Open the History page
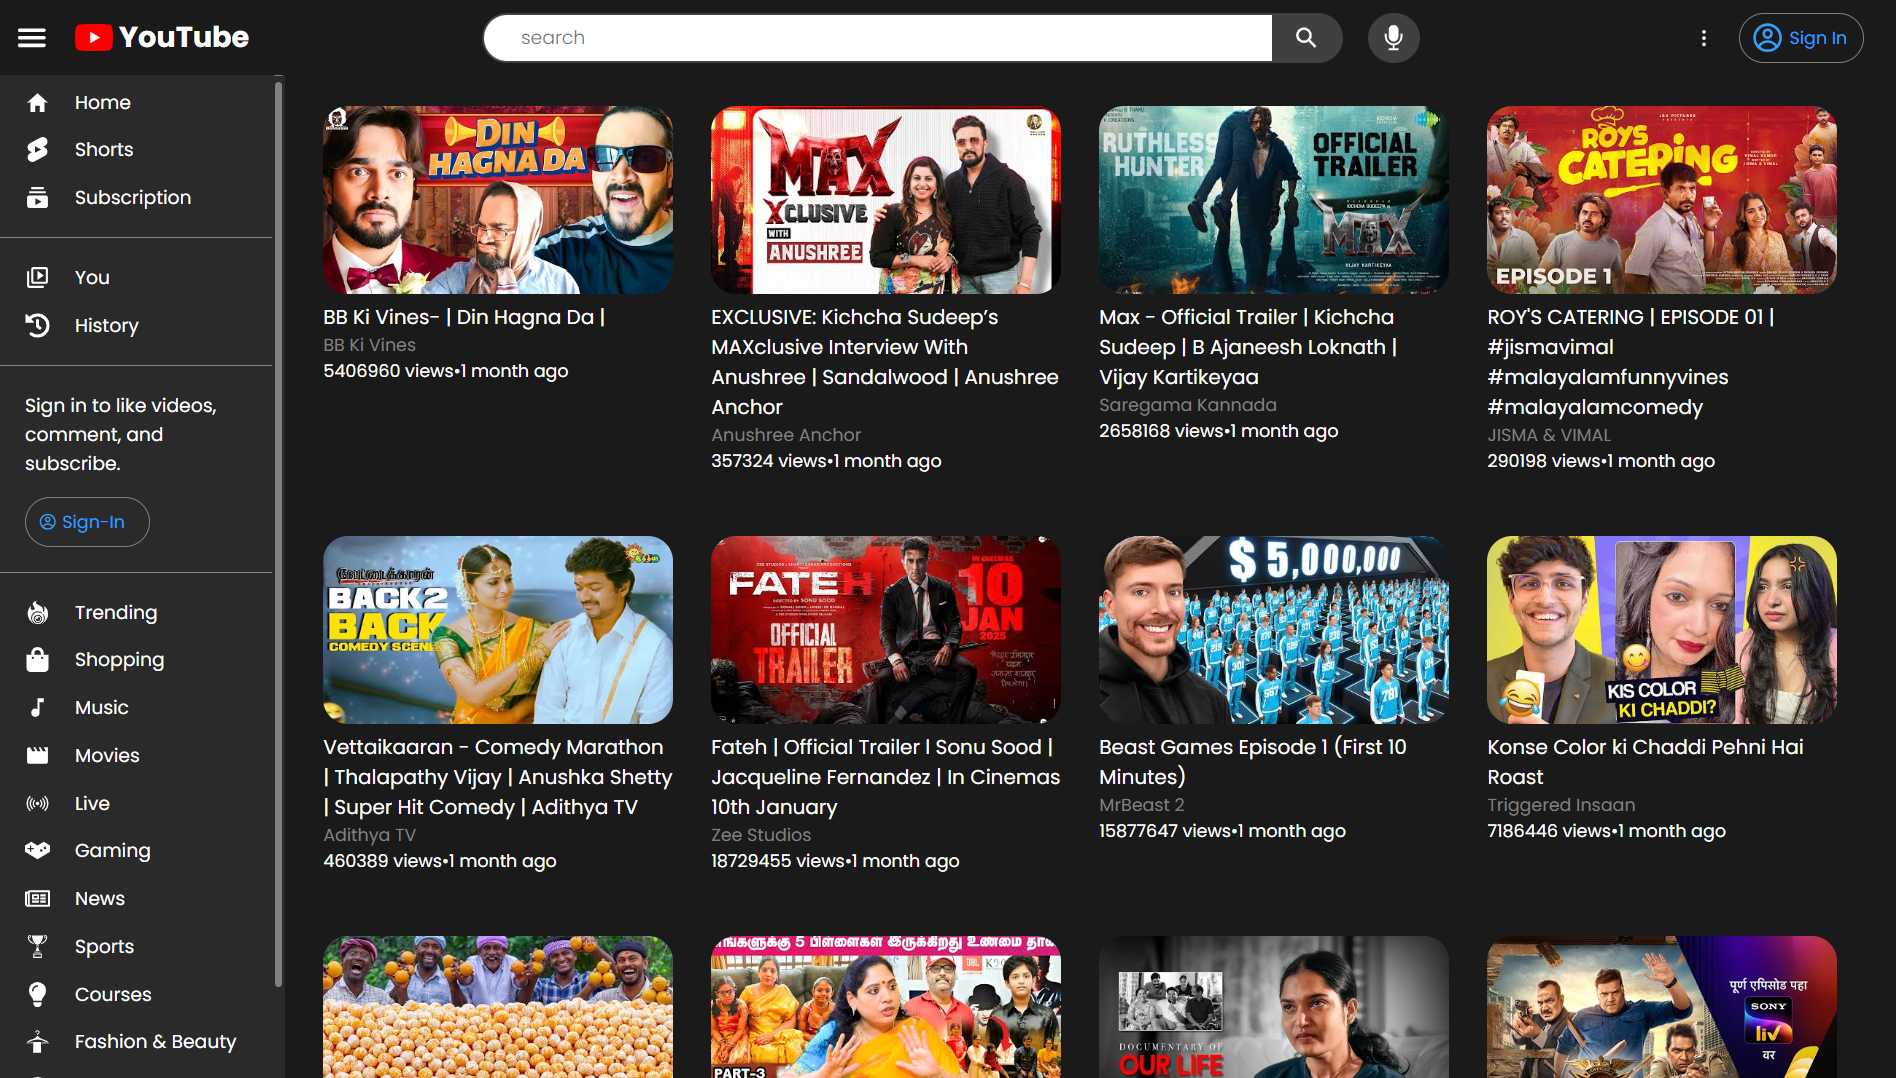This screenshot has height=1078, width=1896. (x=106, y=326)
